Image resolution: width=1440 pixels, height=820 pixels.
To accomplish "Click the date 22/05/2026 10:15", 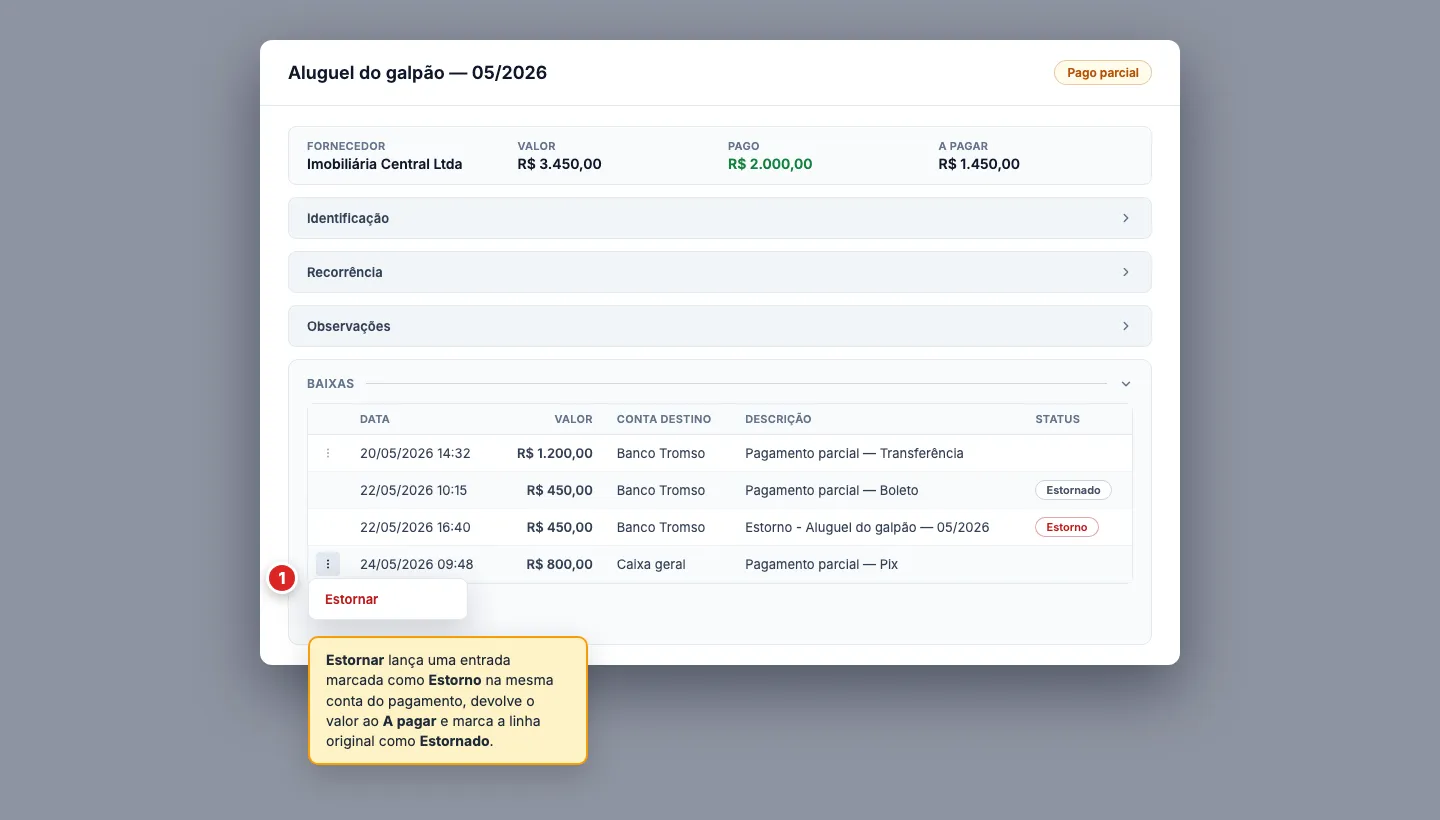I will (414, 490).
